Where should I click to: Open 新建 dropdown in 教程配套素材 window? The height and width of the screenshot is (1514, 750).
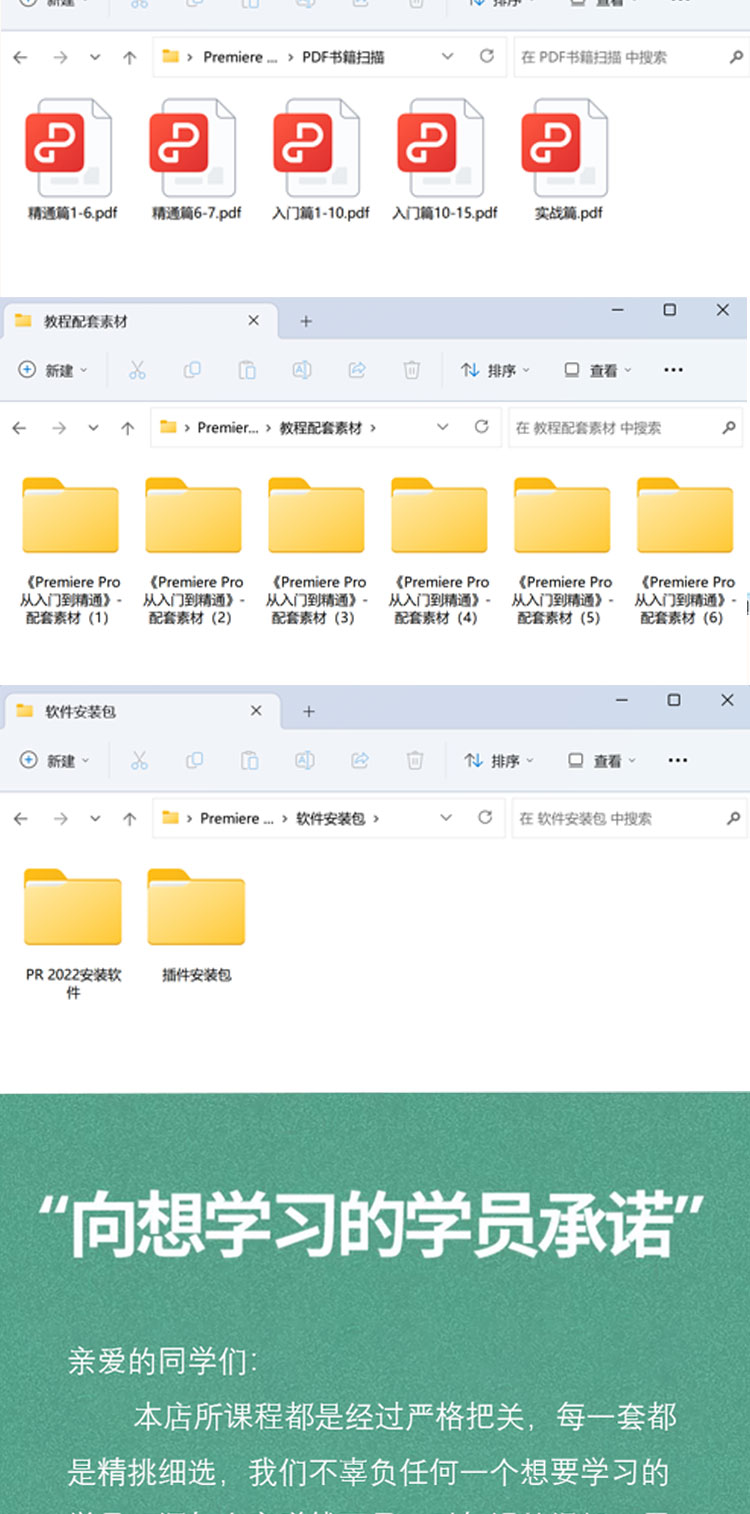[53, 370]
